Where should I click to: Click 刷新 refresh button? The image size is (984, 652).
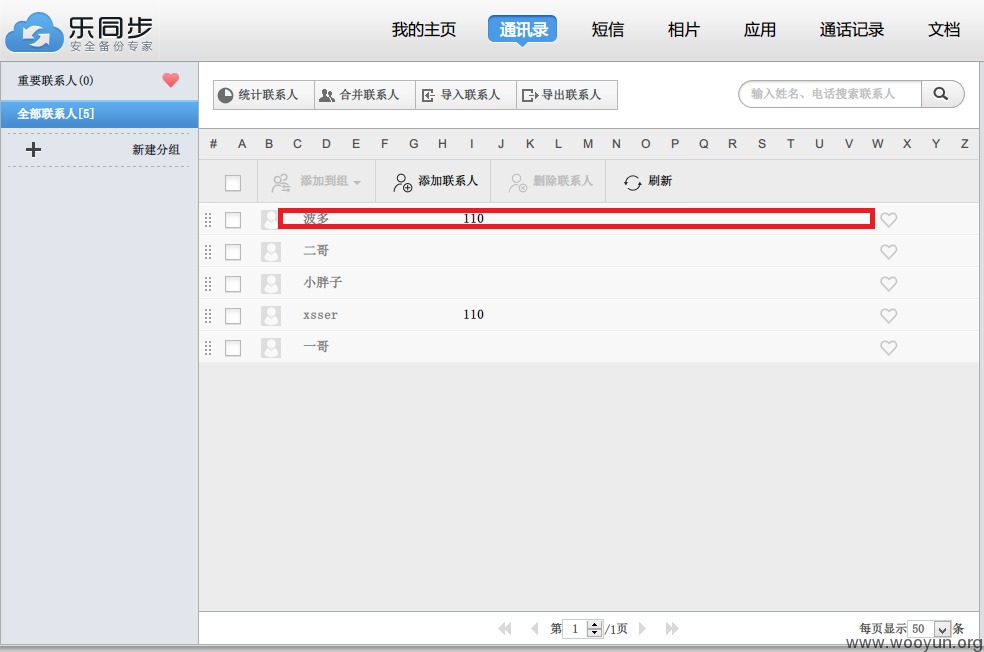coord(648,181)
